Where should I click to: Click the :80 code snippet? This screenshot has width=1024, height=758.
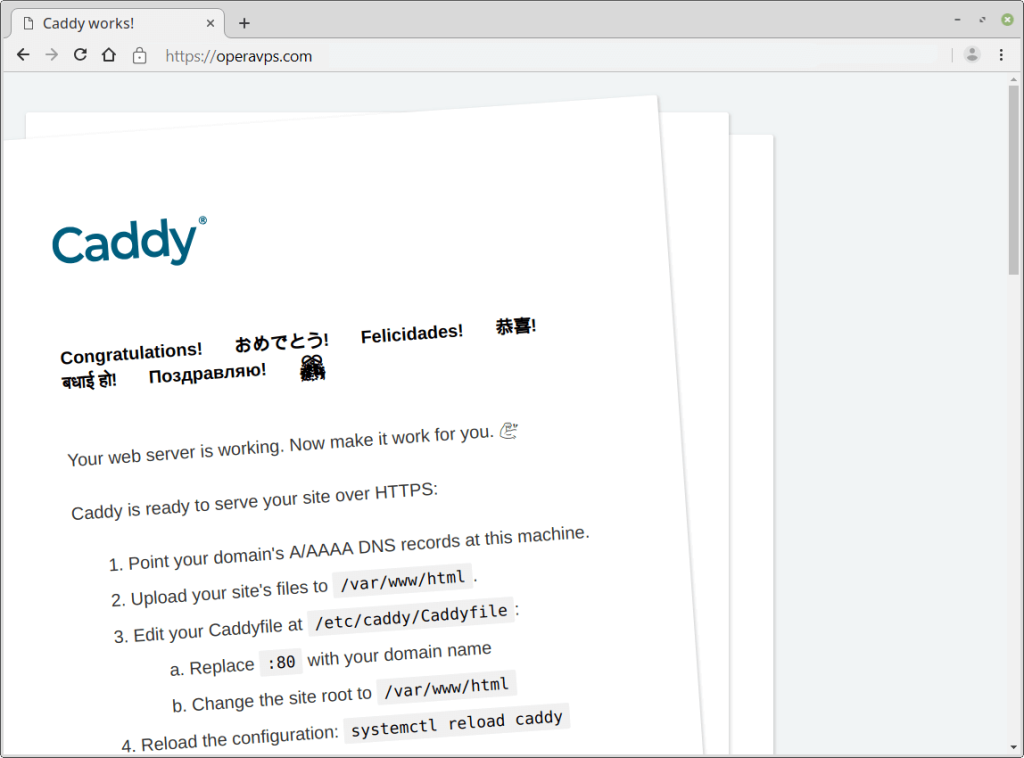tap(280, 663)
